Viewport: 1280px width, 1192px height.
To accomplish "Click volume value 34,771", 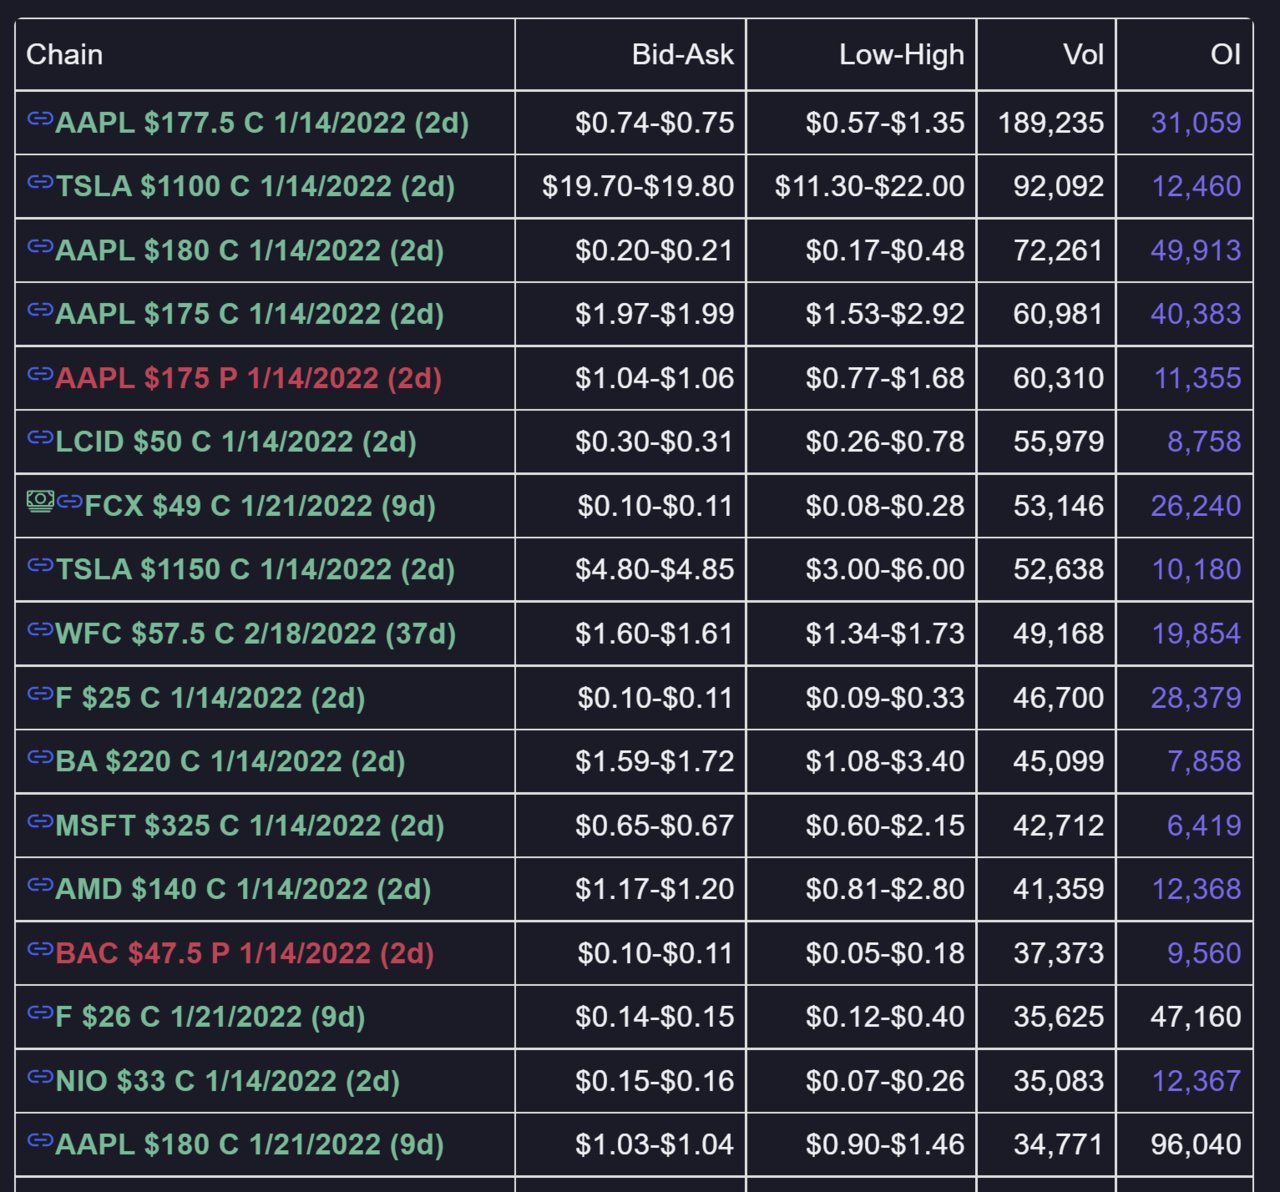I will click(x=1058, y=1145).
